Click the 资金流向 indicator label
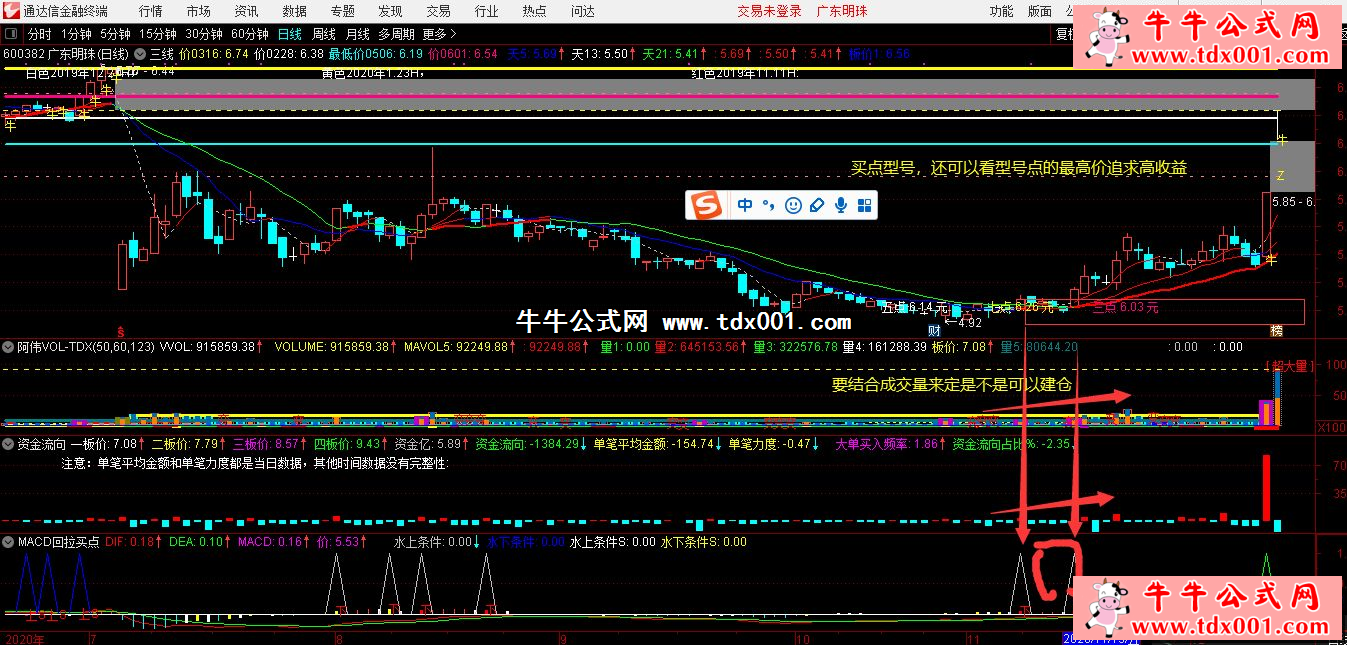This screenshot has width=1347, height=645. coord(42,444)
